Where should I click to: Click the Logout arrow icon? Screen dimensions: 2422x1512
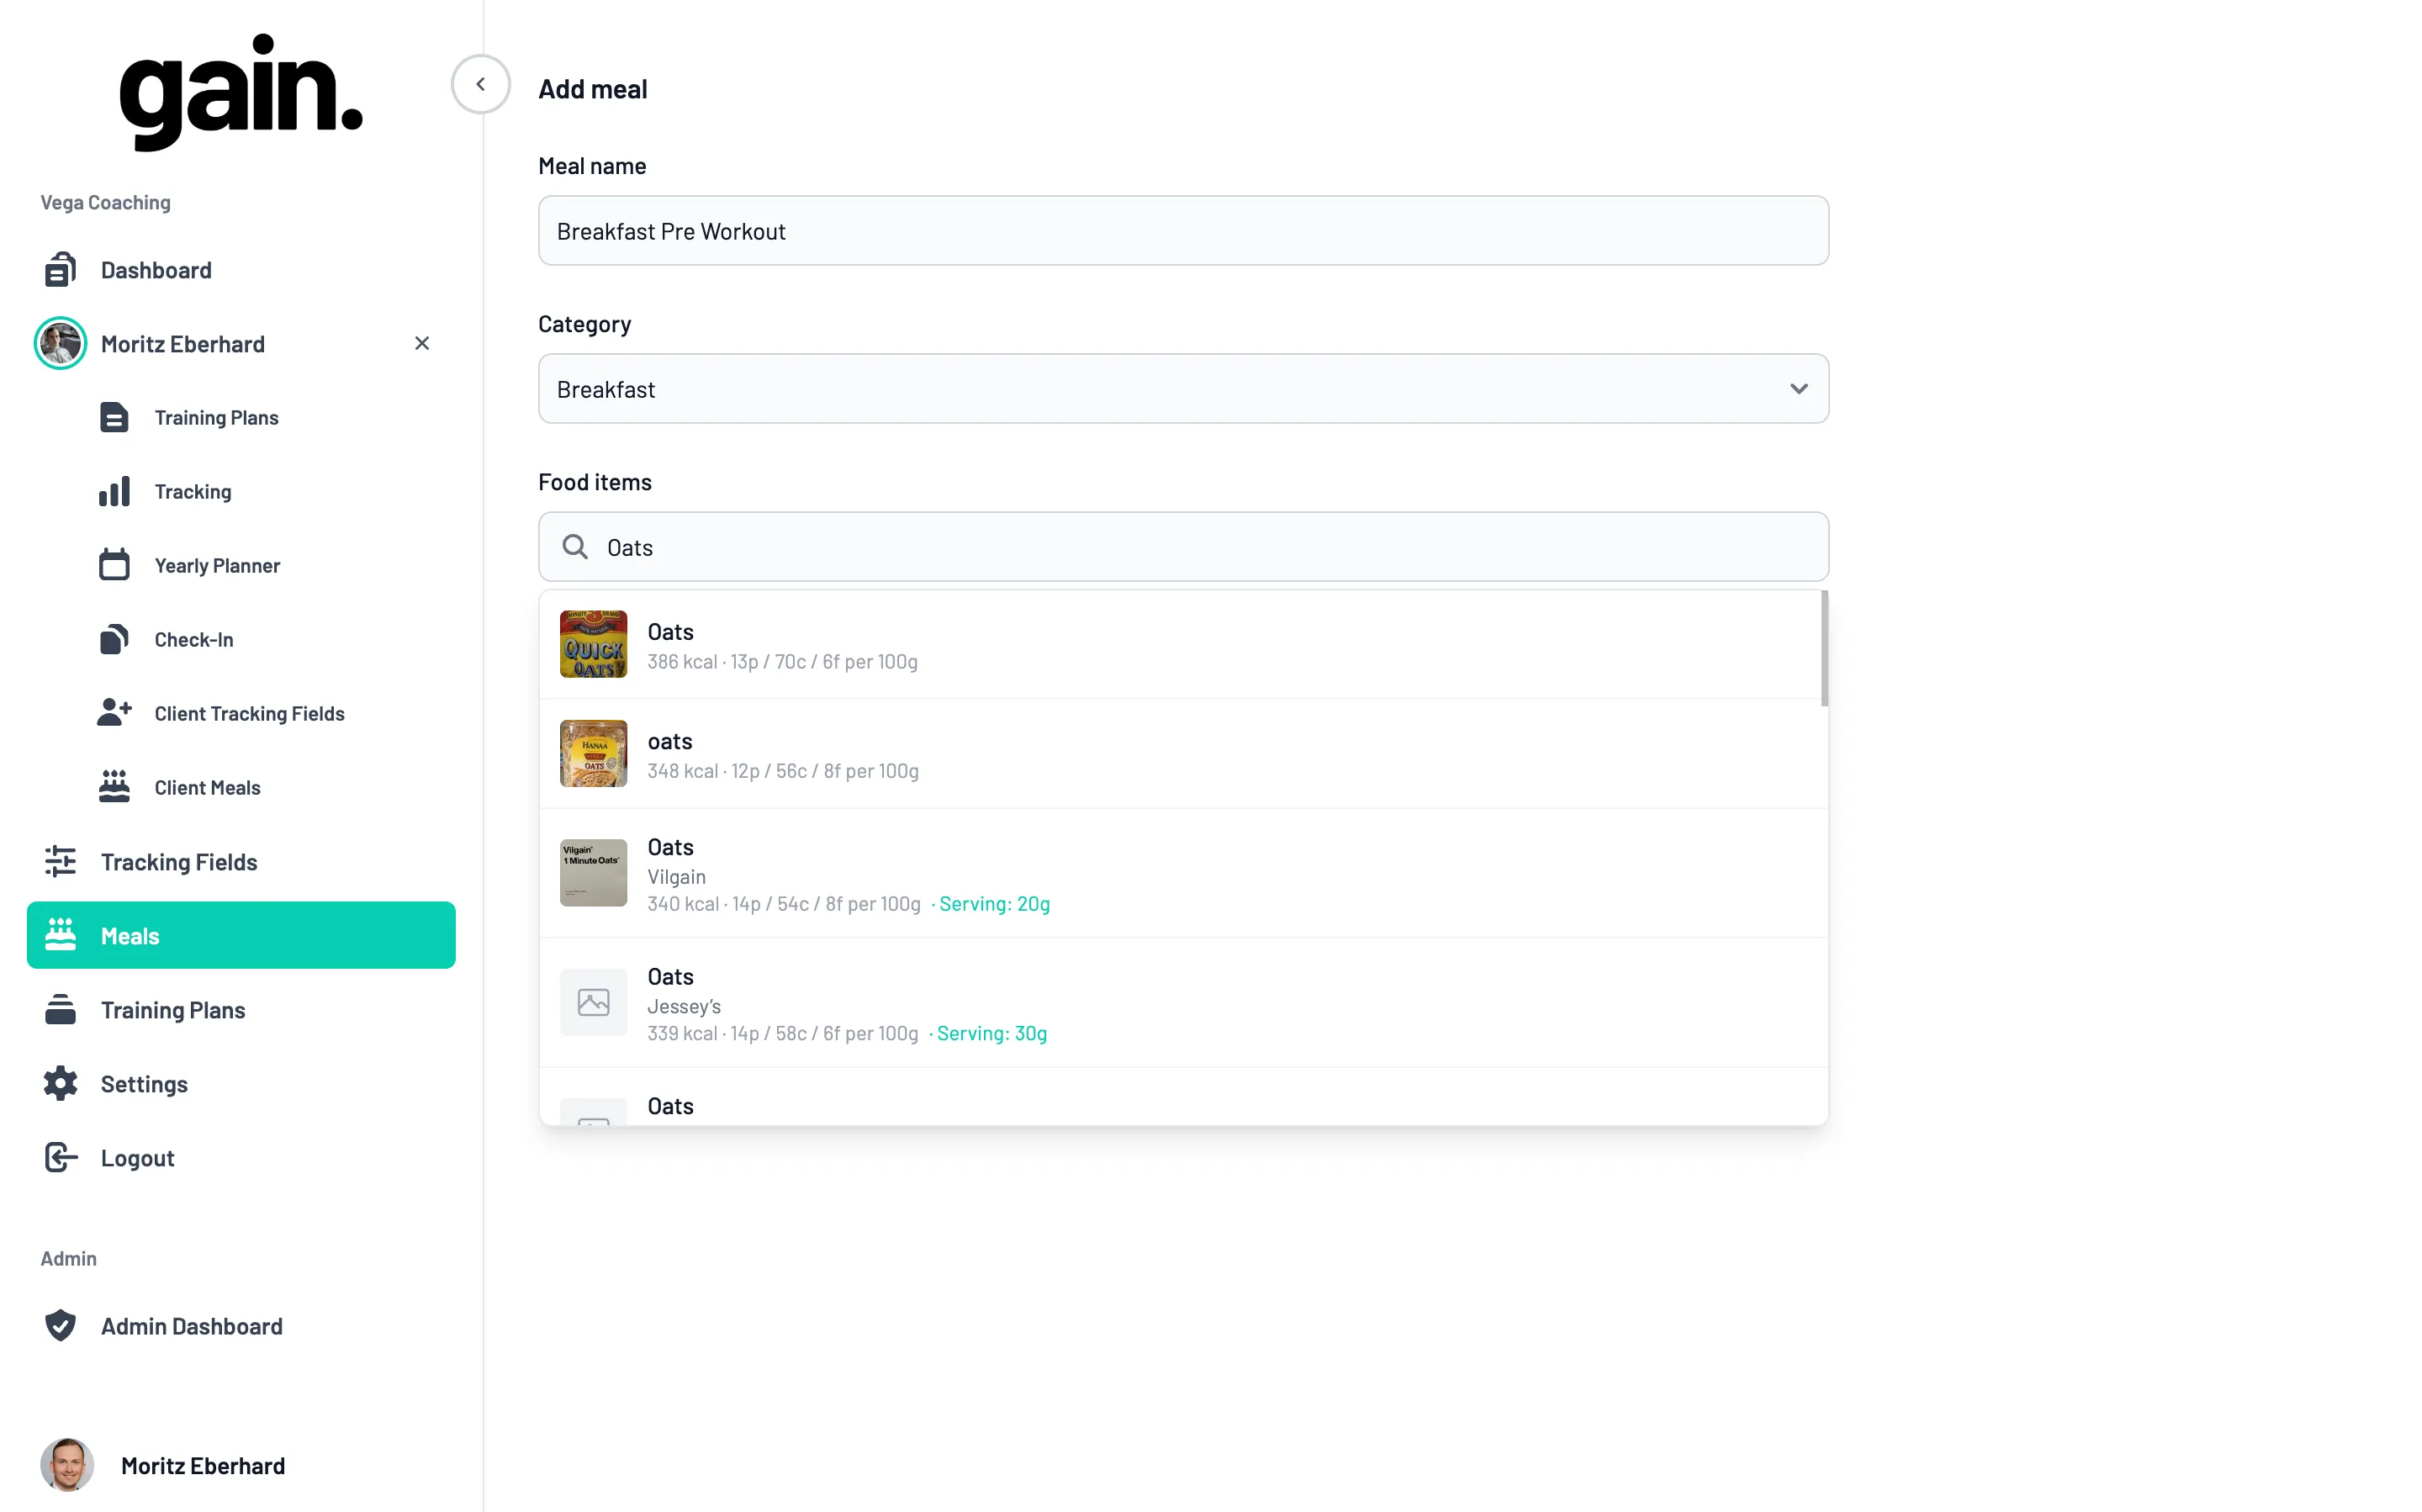coord(60,1158)
